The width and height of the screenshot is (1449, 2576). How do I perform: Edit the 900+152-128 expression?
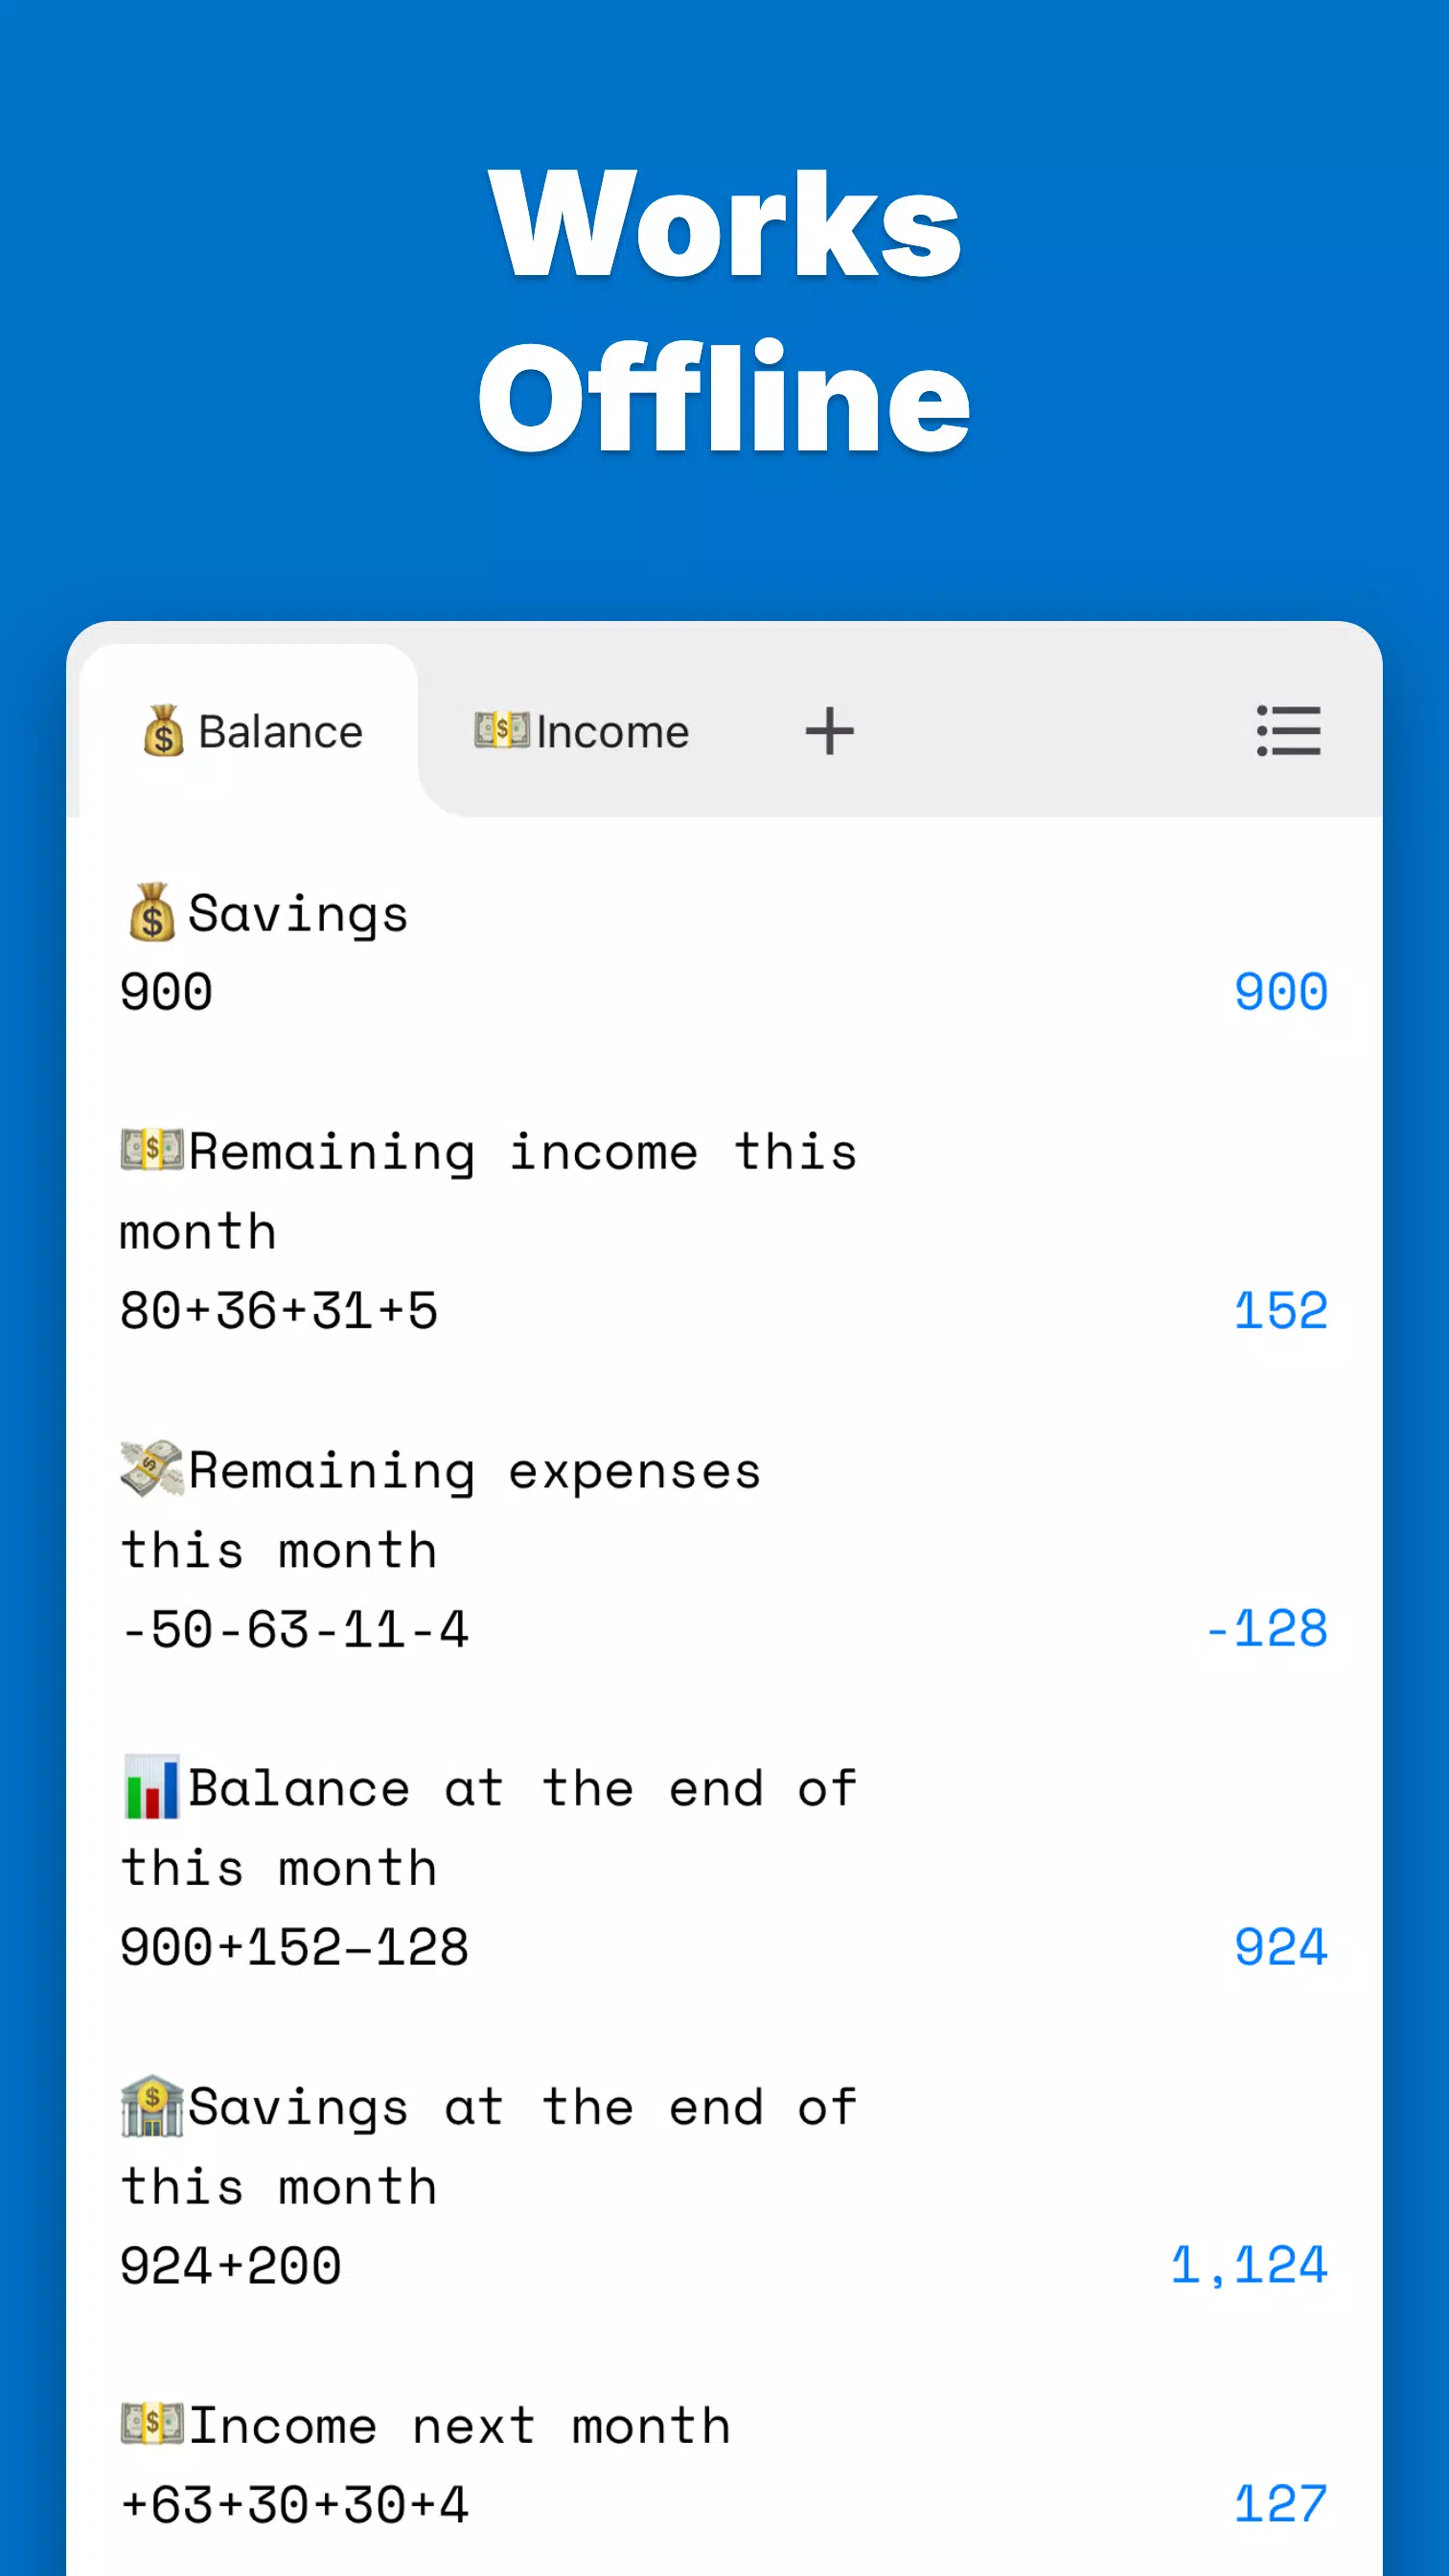click(x=295, y=1947)
